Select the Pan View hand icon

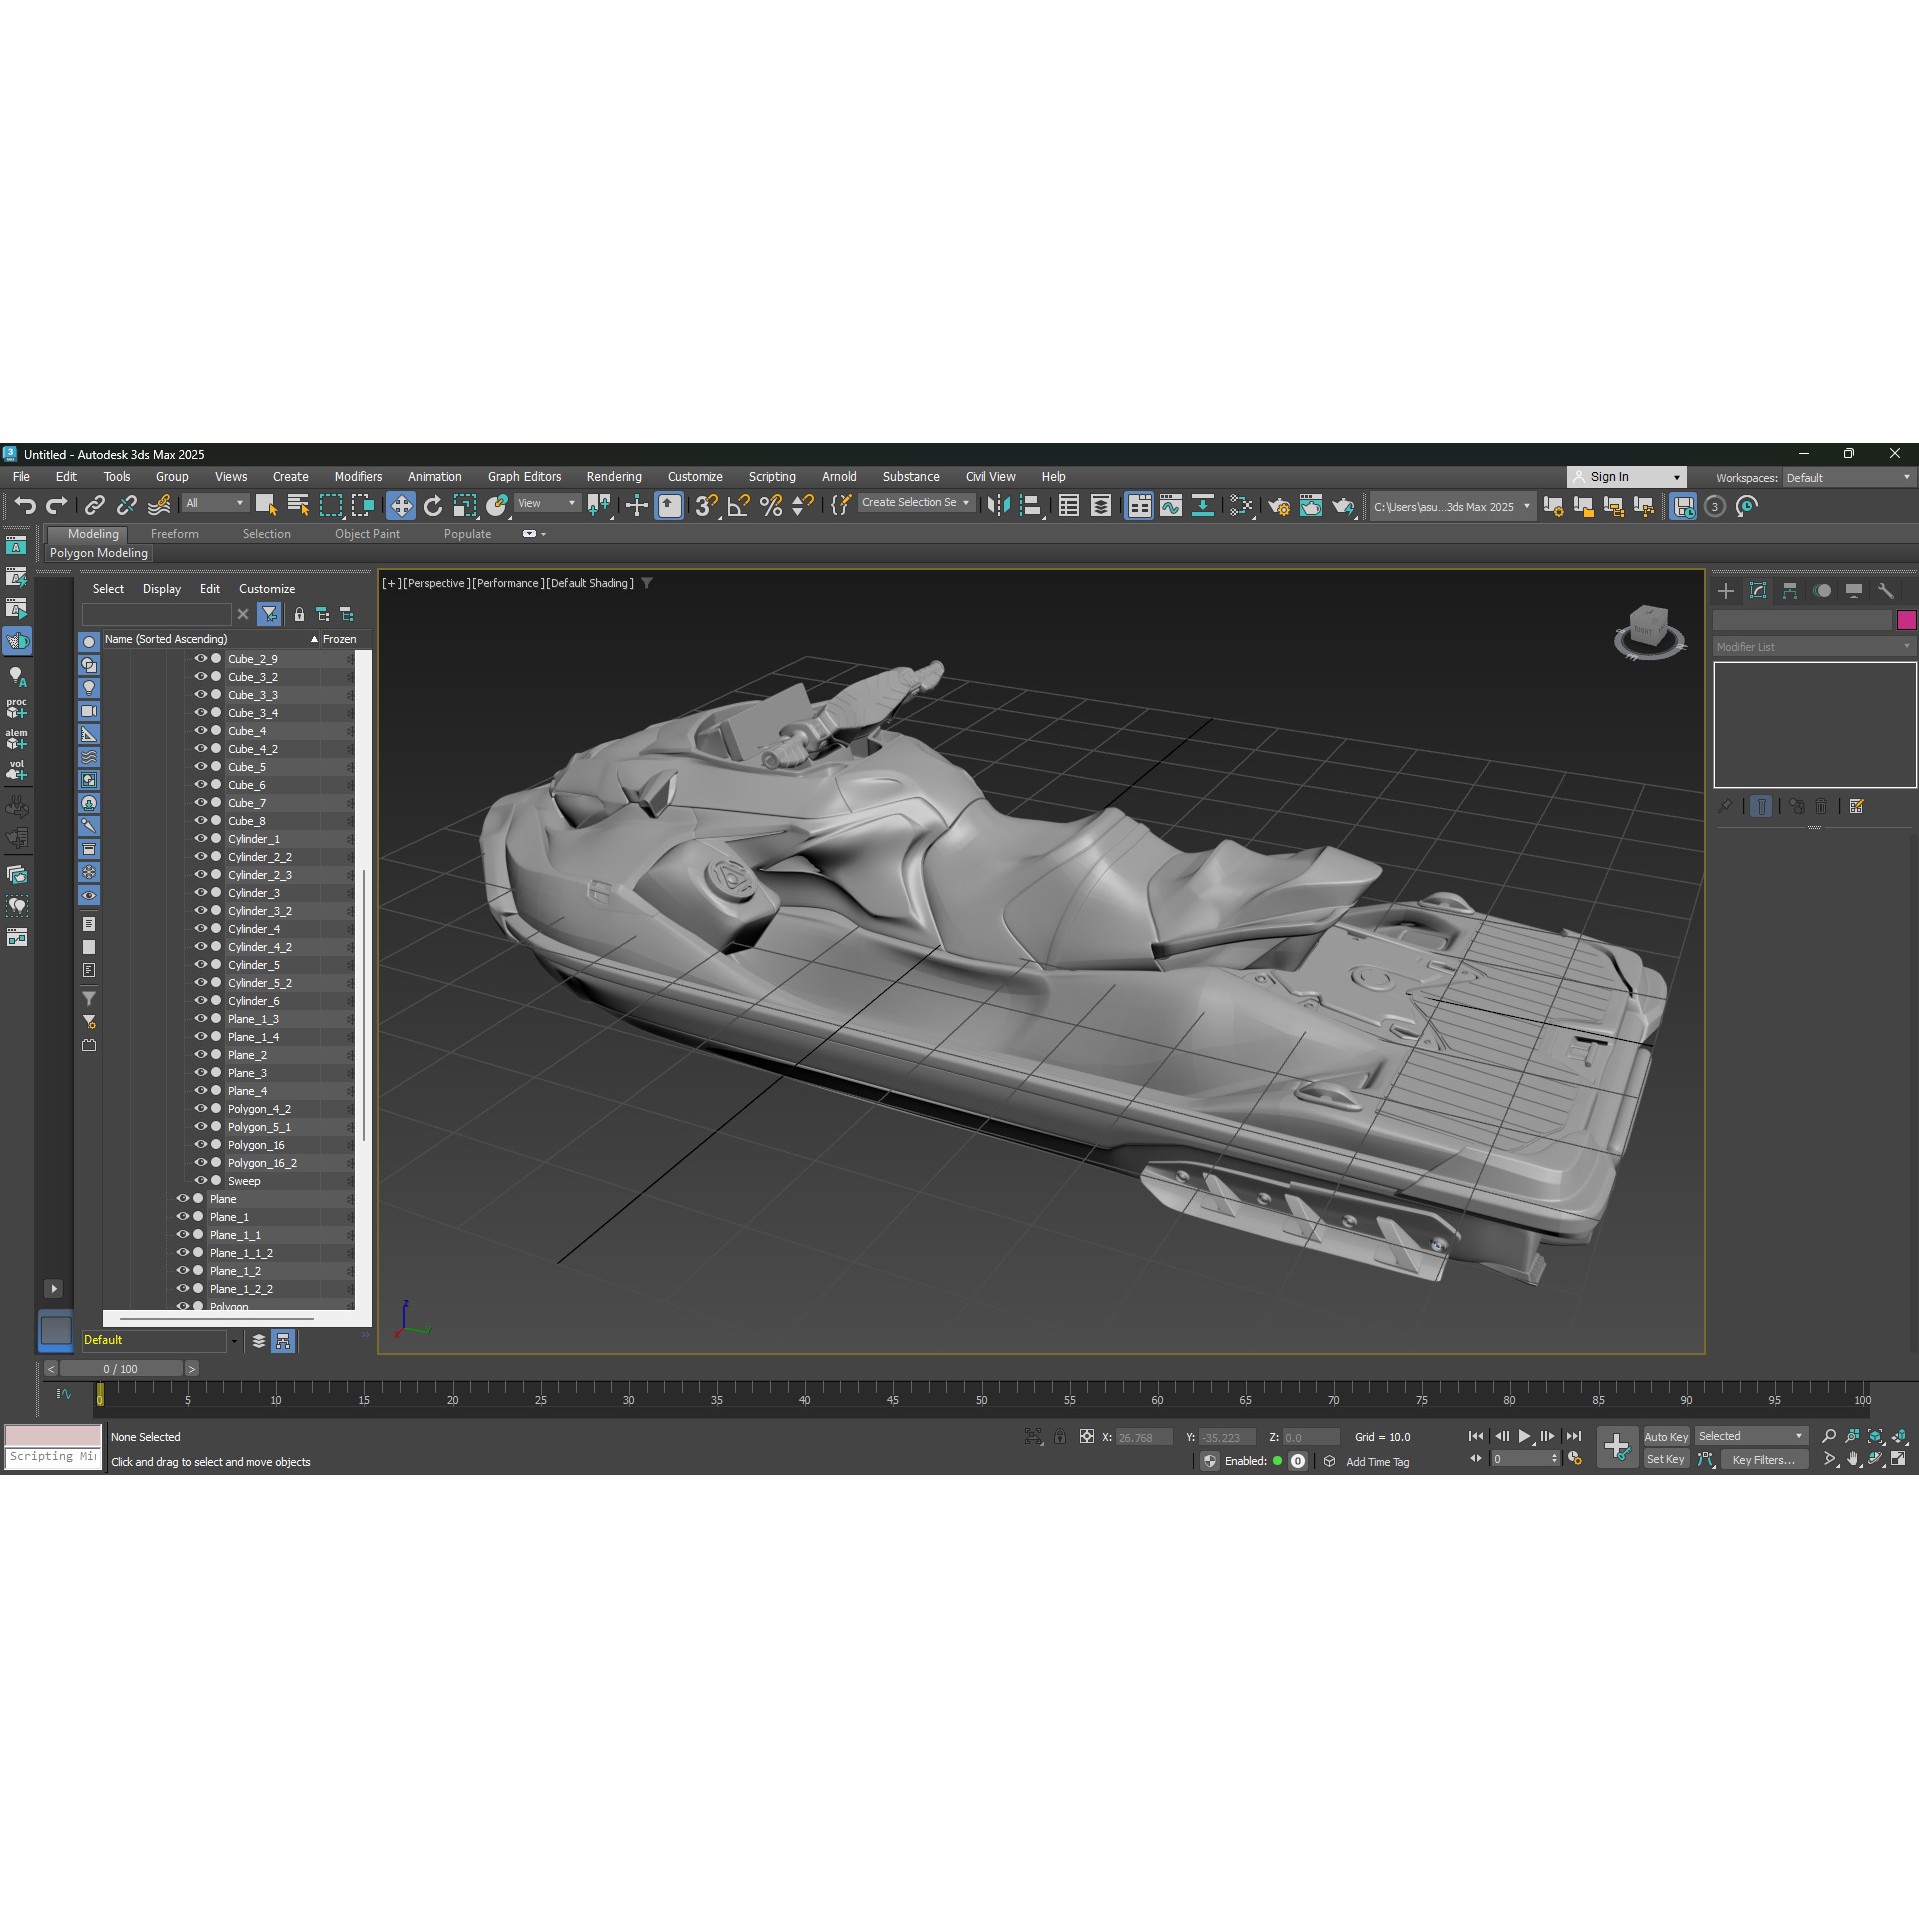[1852, 1459]
